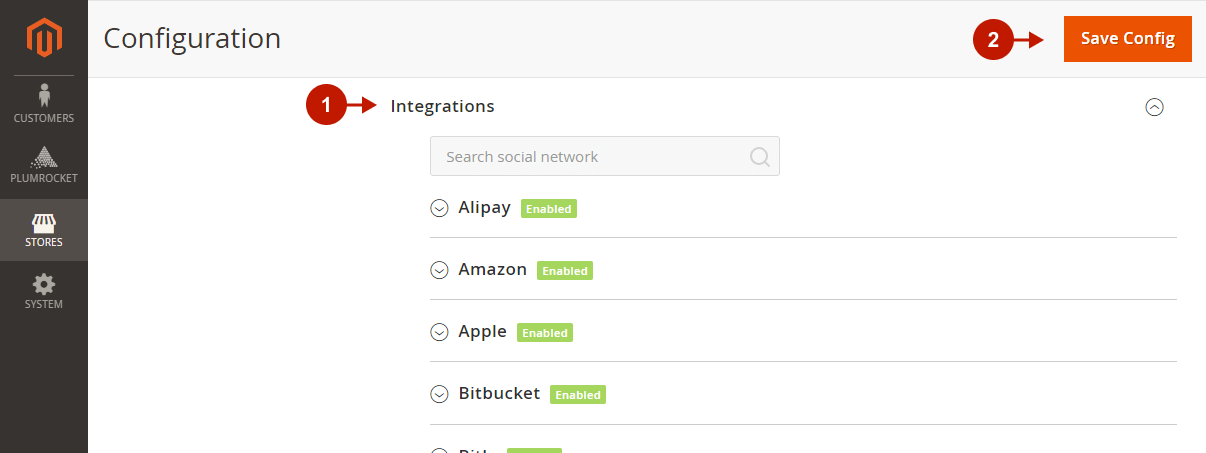Focus the Search social network field

click(605, 156)
